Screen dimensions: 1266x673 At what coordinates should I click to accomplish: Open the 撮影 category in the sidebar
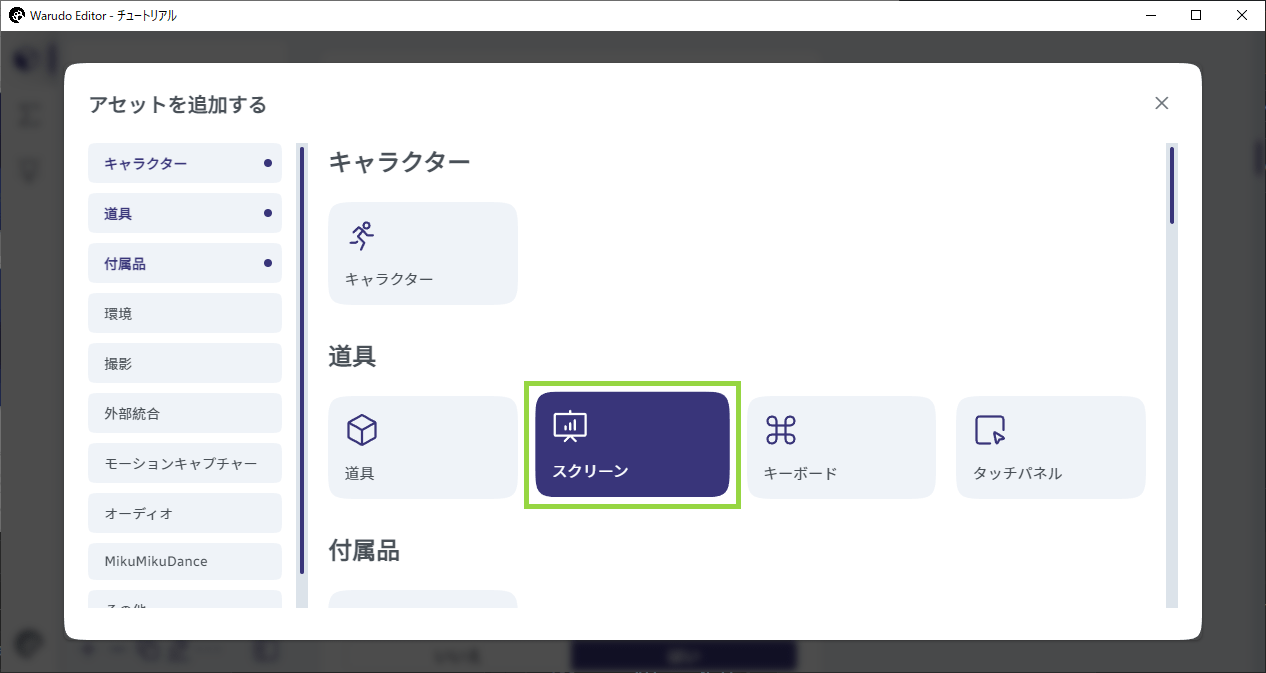coord(185,363)
